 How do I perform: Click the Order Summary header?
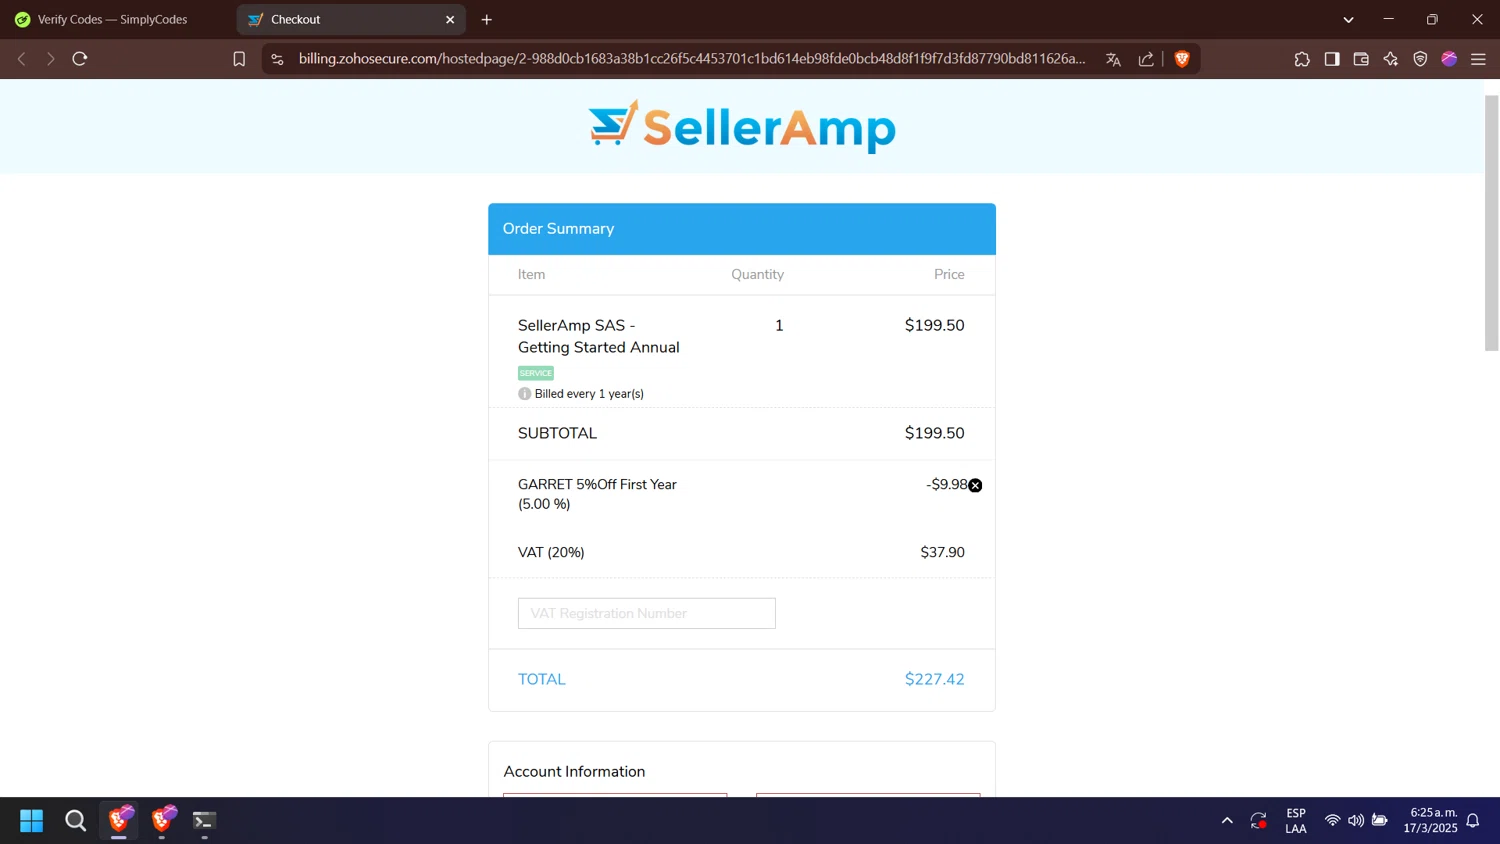tap(742, 229)
